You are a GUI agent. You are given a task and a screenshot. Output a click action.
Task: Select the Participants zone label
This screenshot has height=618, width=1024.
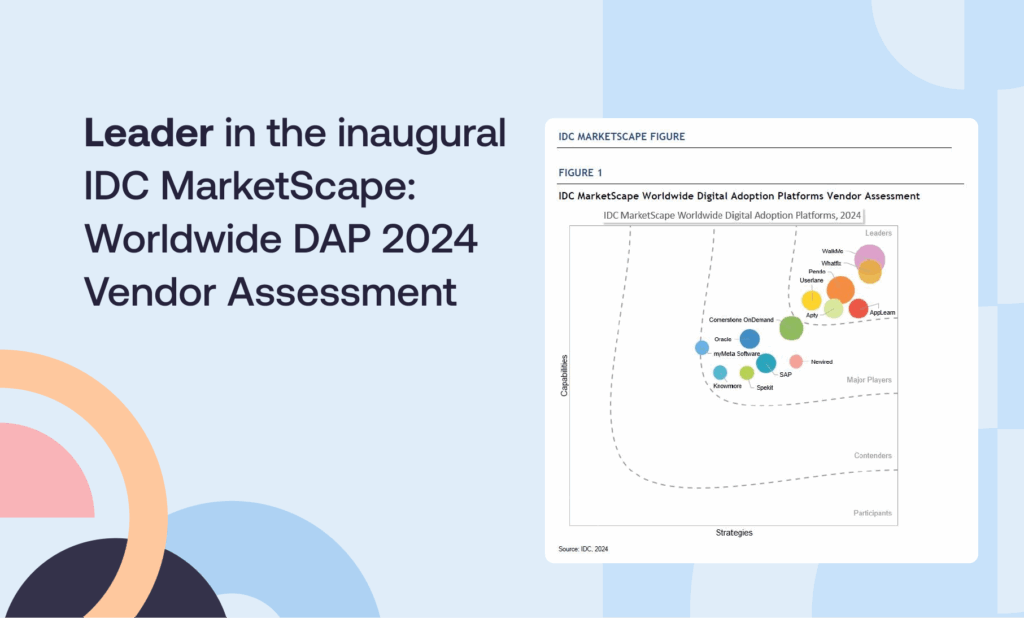872,513
